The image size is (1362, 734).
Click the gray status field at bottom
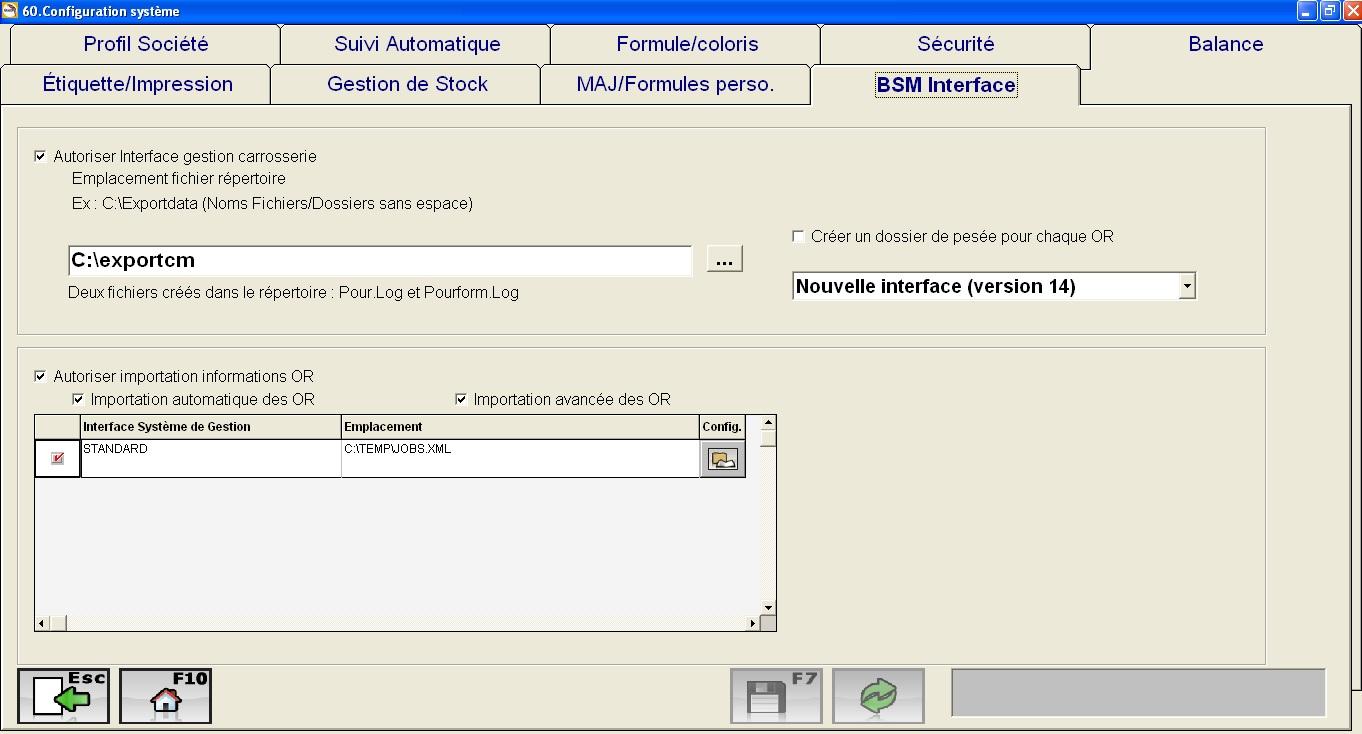(1138, 693)
